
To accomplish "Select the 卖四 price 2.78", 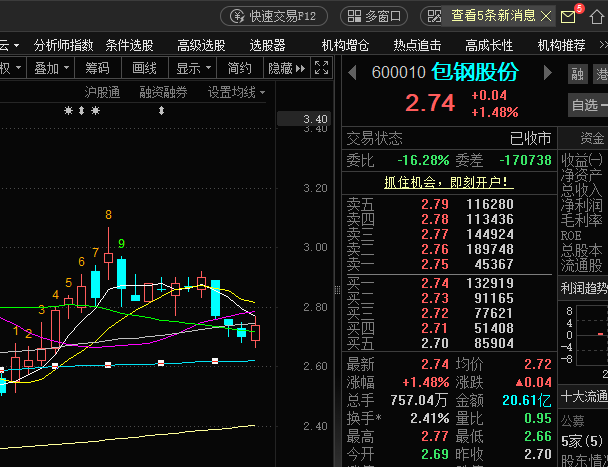I will (435, 219).
